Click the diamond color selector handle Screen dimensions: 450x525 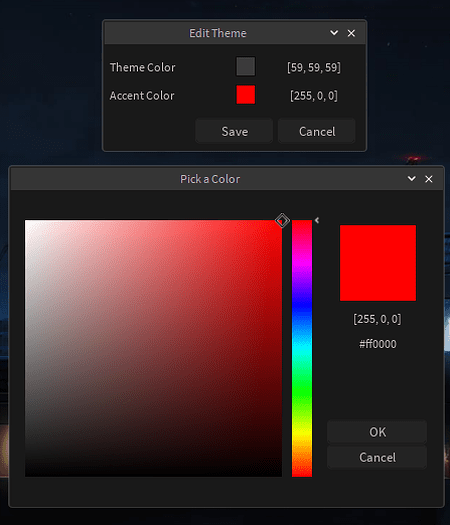tap(282, 220)
